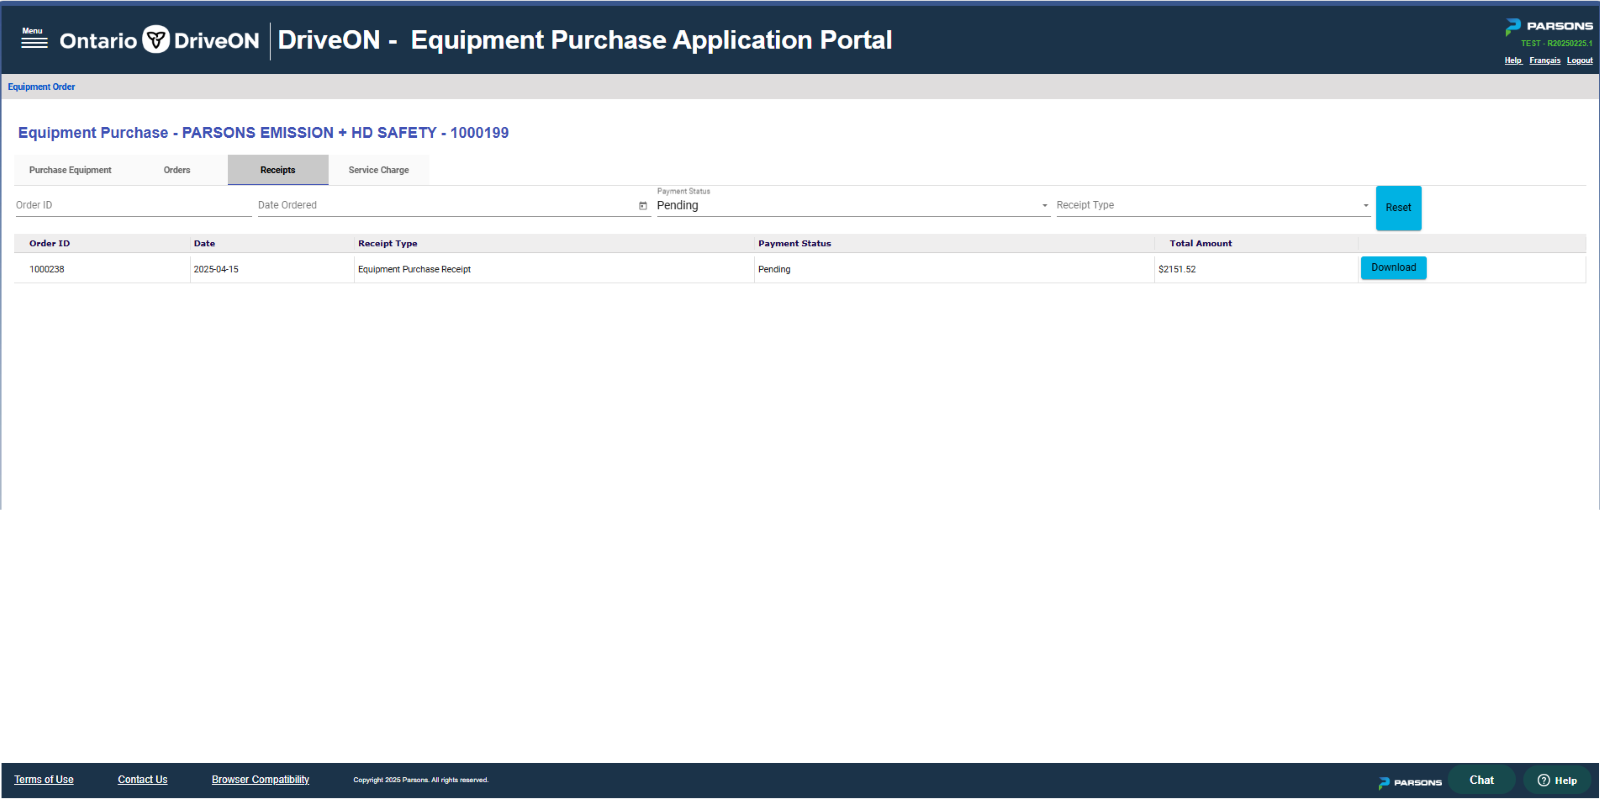The width and height of the screenshot is (1600, 800).
Task: Expand the Receipt Type dropdown
Action: (1213, 205)
